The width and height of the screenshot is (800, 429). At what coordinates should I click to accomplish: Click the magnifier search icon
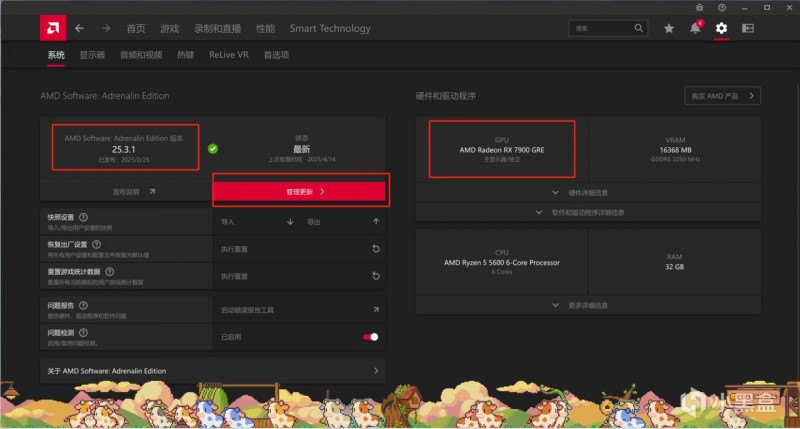click(639, 28)
